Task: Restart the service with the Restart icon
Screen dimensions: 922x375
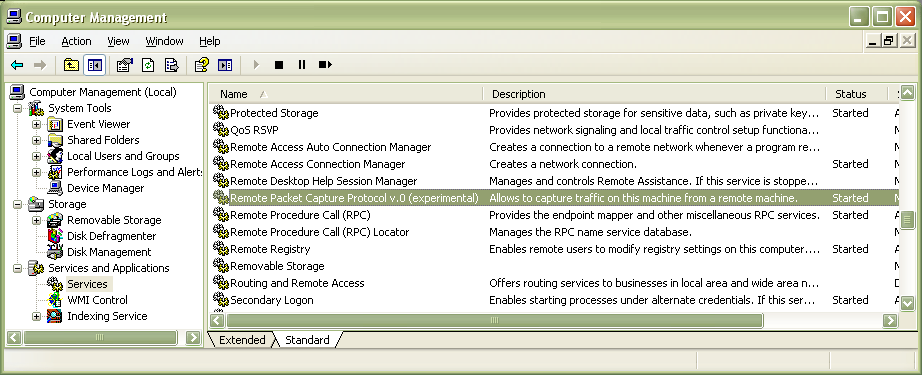Action: (x=325, y=65)
